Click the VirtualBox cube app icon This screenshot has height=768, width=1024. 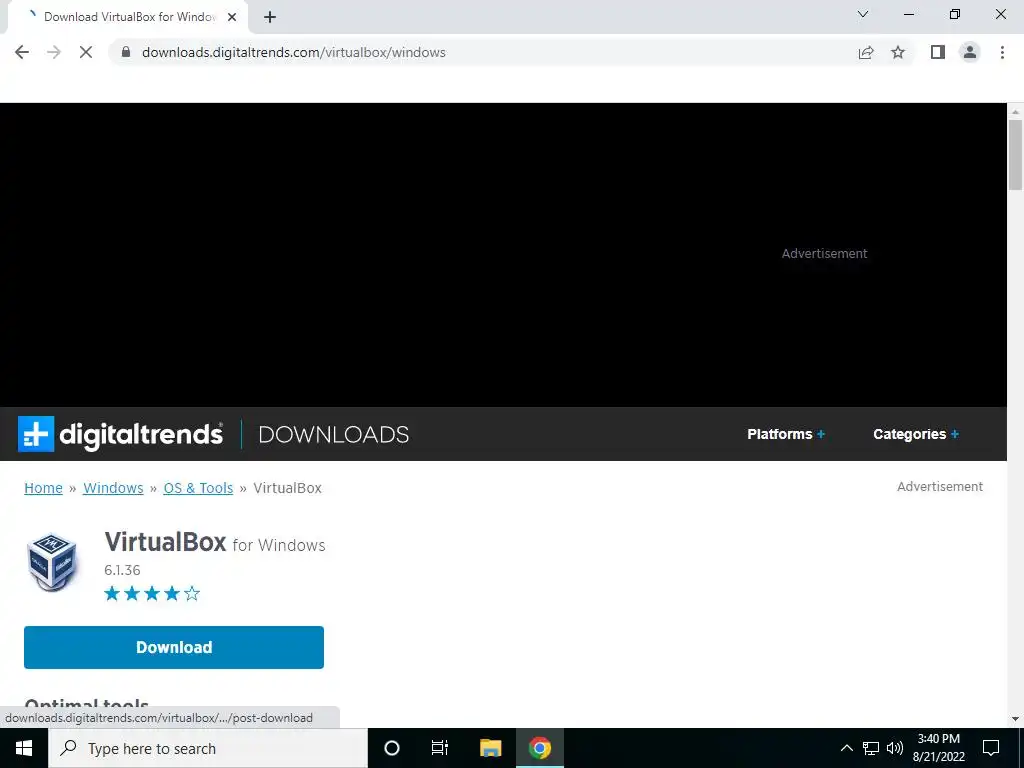tap(52, 562)
